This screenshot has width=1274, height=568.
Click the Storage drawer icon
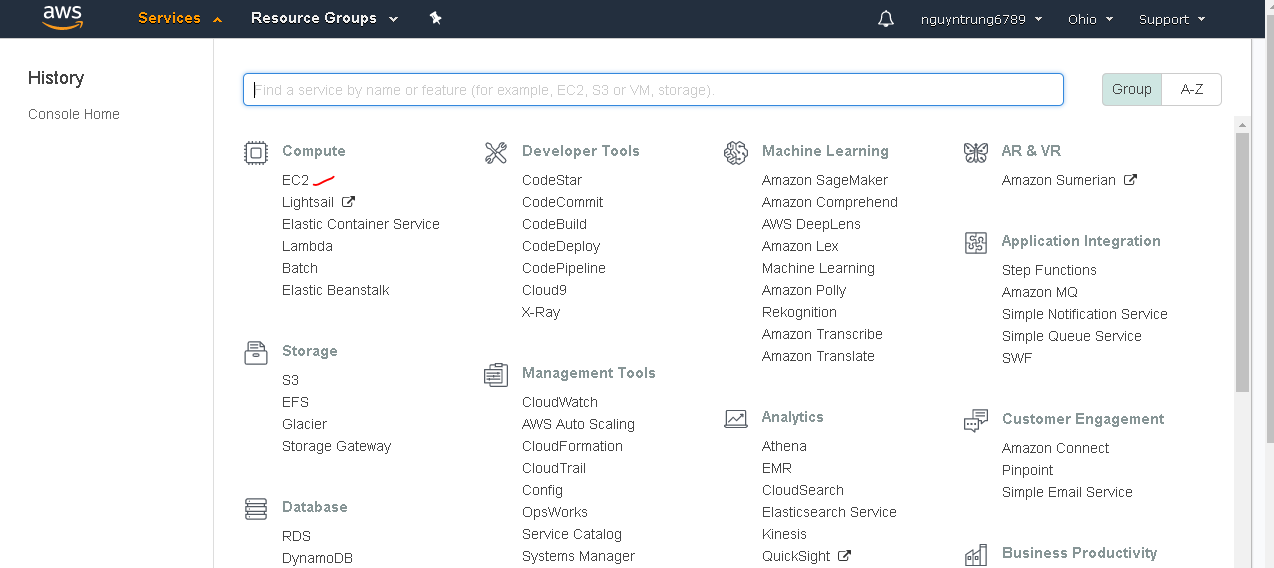(x=256, y=352)
